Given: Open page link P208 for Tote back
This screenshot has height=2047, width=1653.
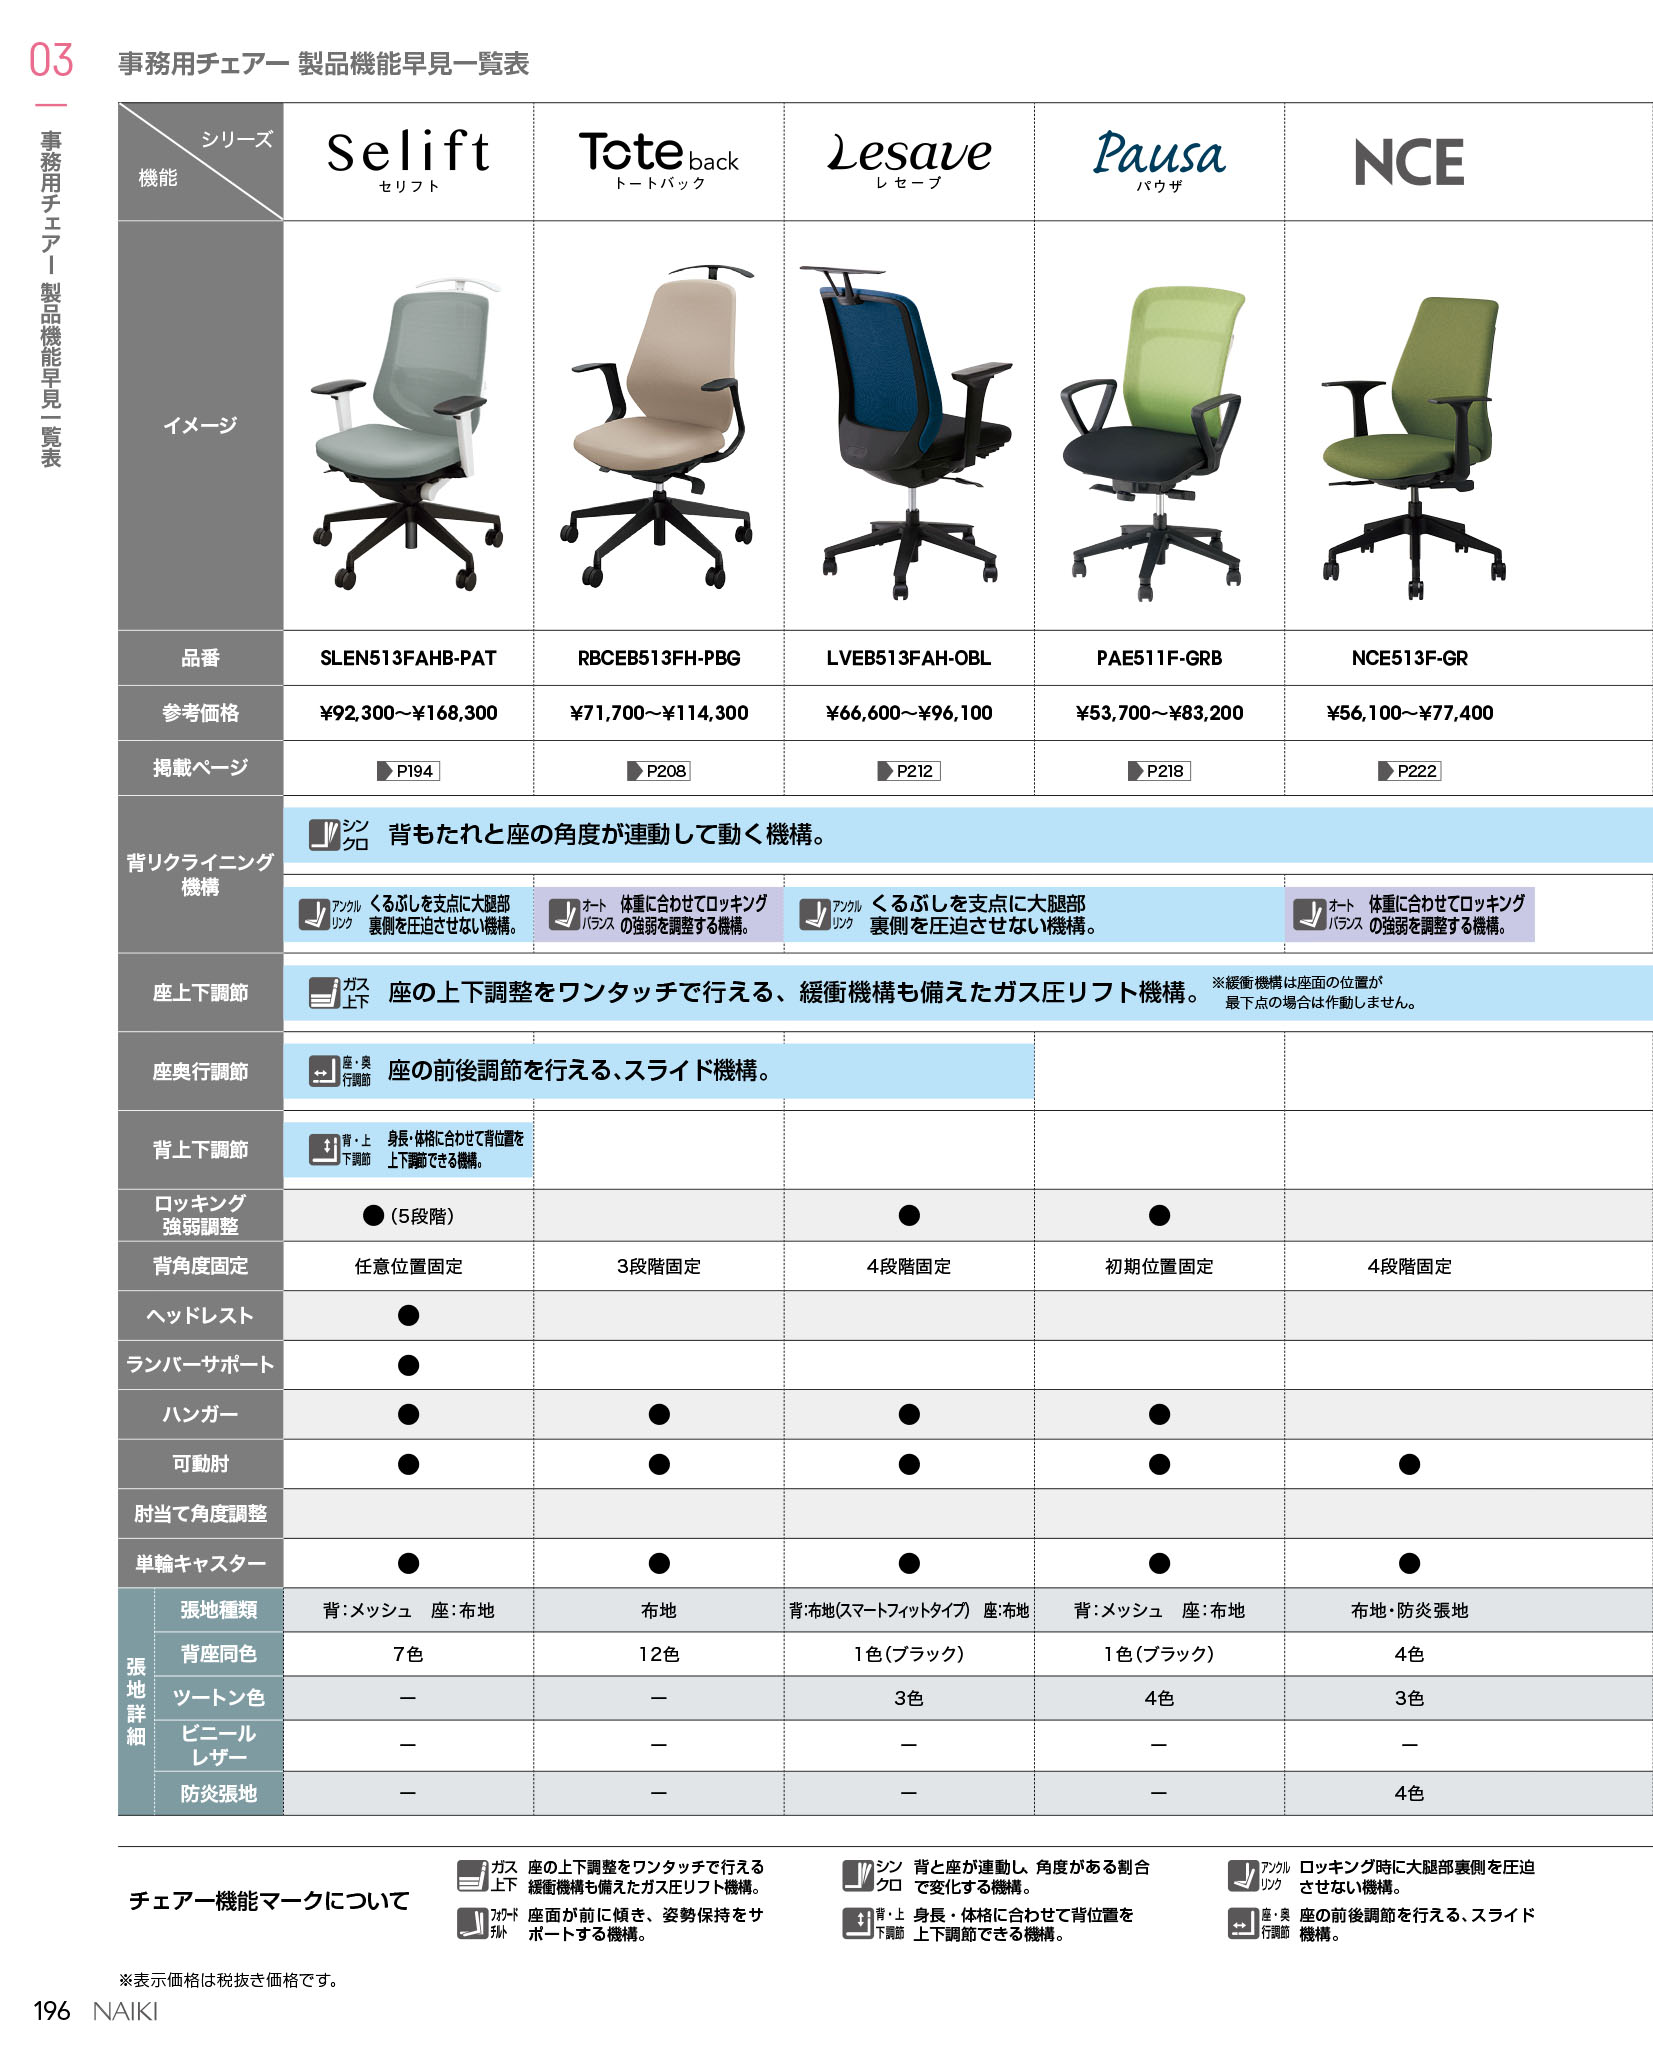Looking at the screenshot, I should [x=658, y=770].
